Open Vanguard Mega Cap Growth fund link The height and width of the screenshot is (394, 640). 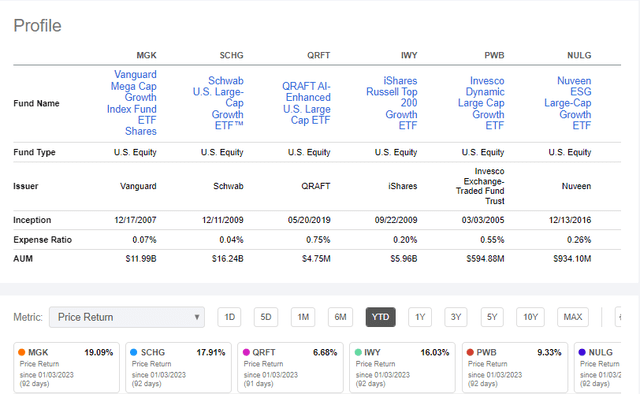pyautogui.click(x=132, y=103)
